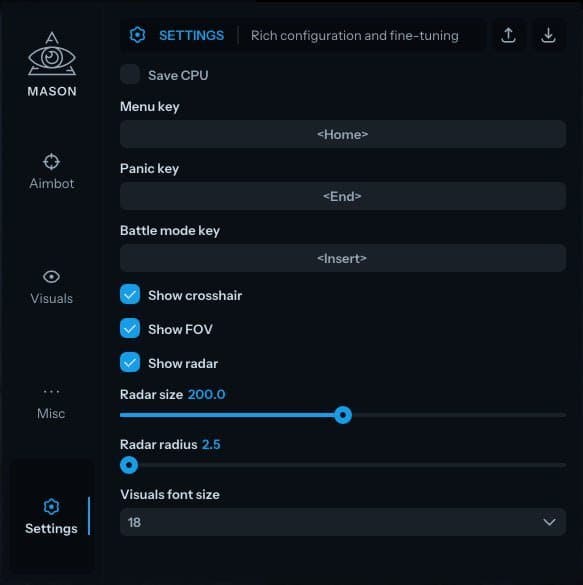
Task: Click the header gear icon beside SETTINGS
Action: click(137, 35)
